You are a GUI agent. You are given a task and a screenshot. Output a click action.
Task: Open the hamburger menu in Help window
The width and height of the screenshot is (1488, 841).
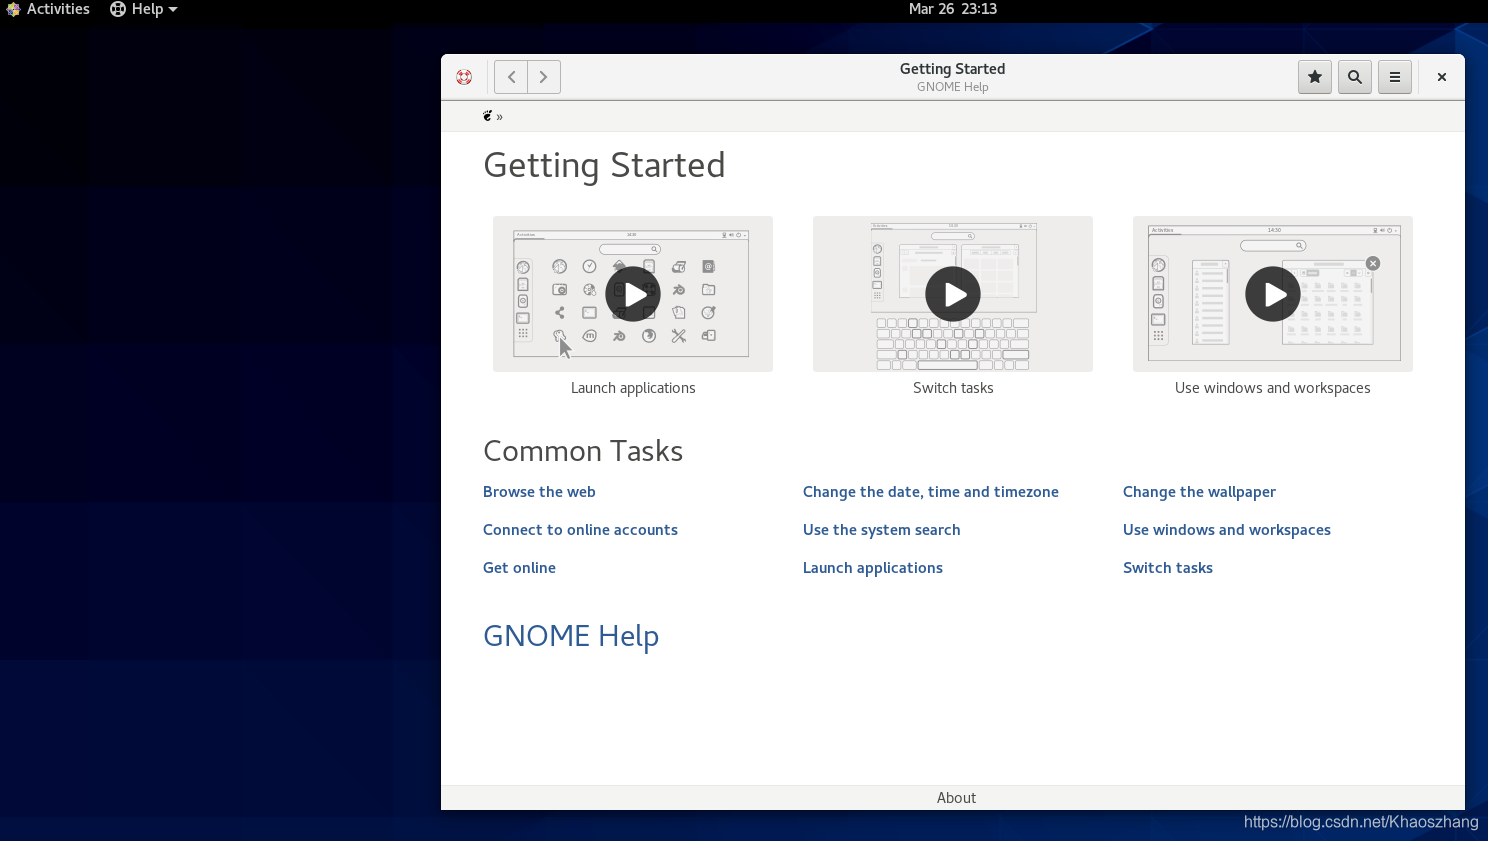(x=1395, y=77)
